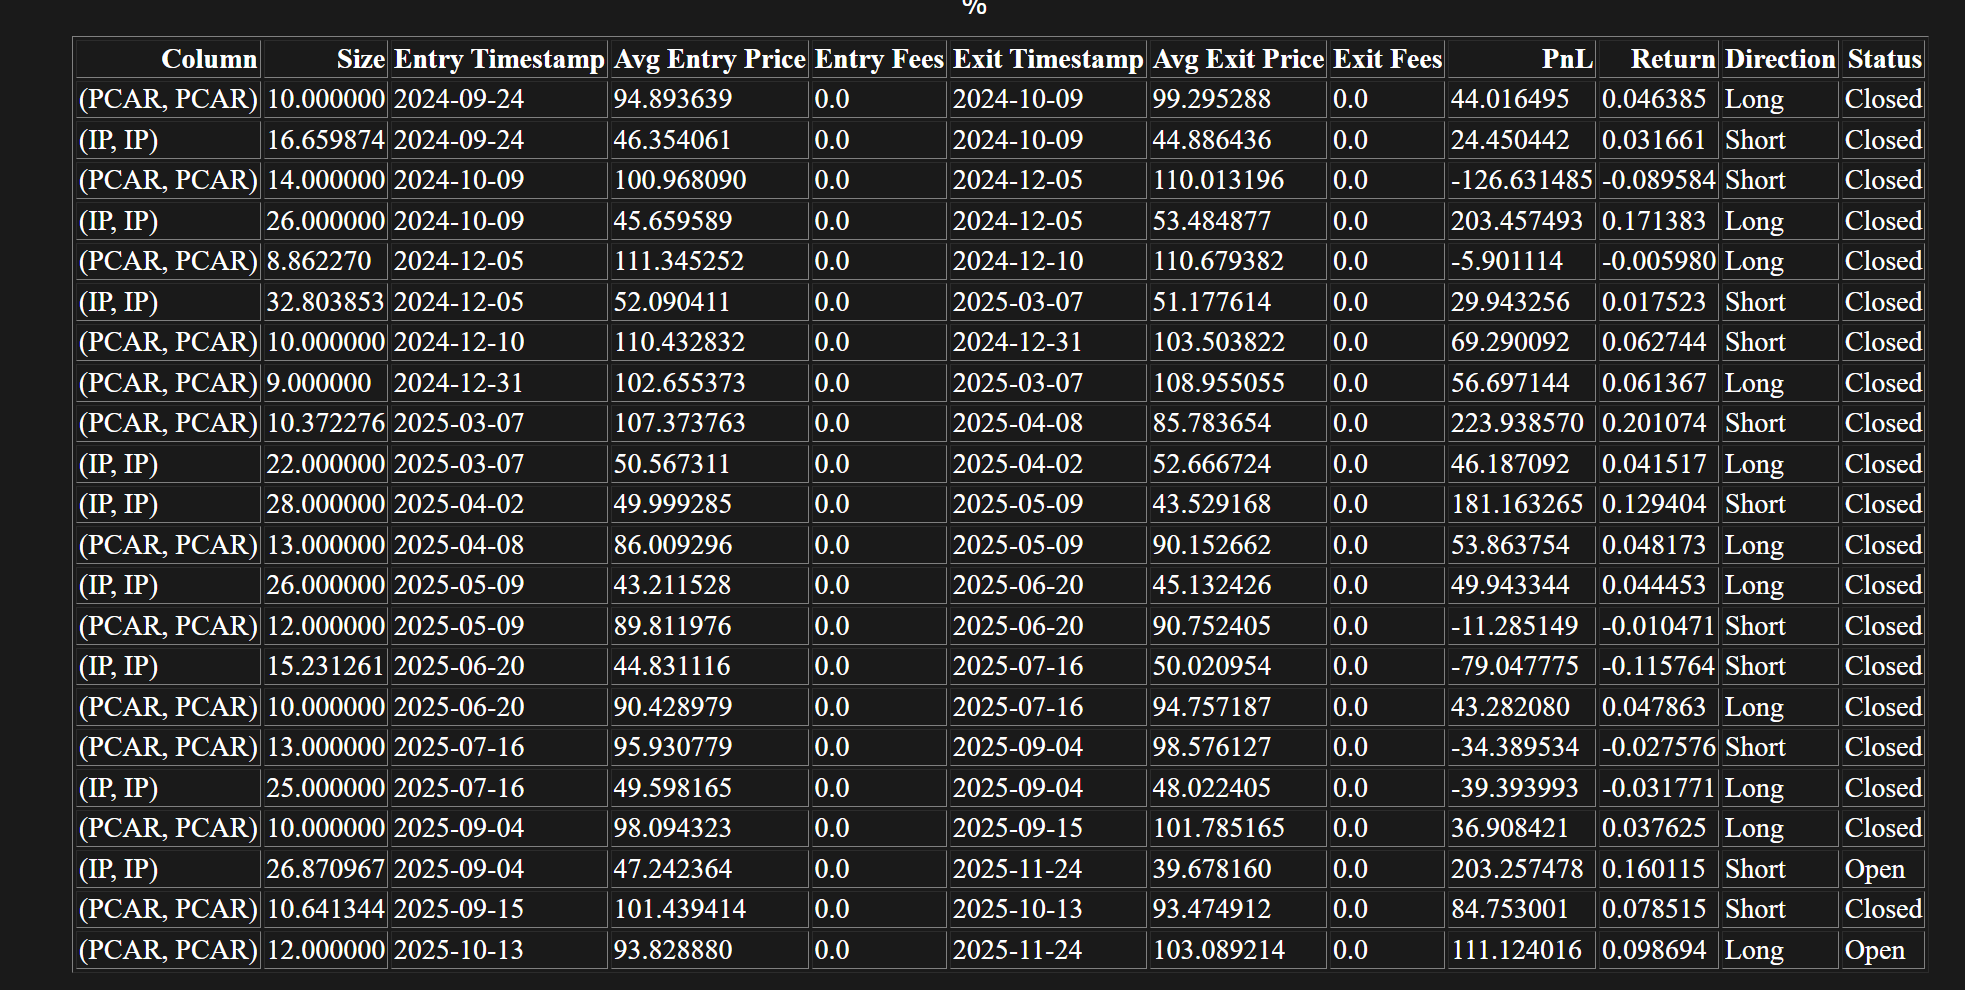
Task: Click the Direction column header
Action: click(1780, 59)
